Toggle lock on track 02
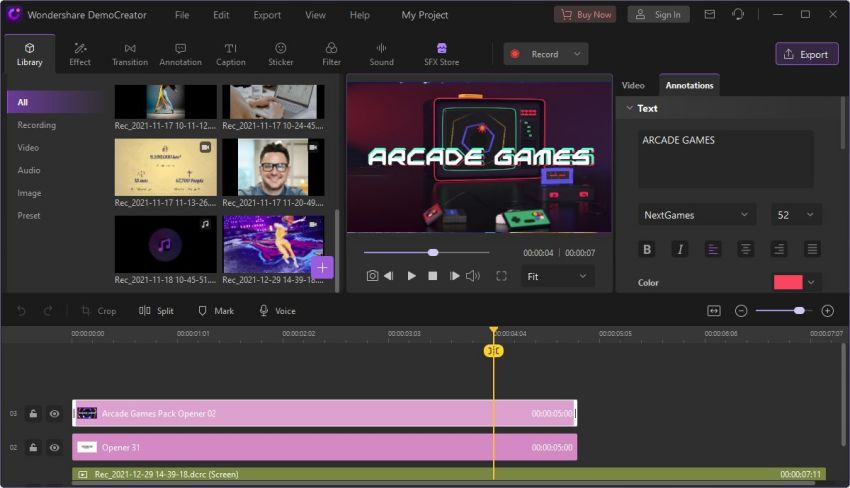Screen dimensions: 850x488 (x=33, y=447)
